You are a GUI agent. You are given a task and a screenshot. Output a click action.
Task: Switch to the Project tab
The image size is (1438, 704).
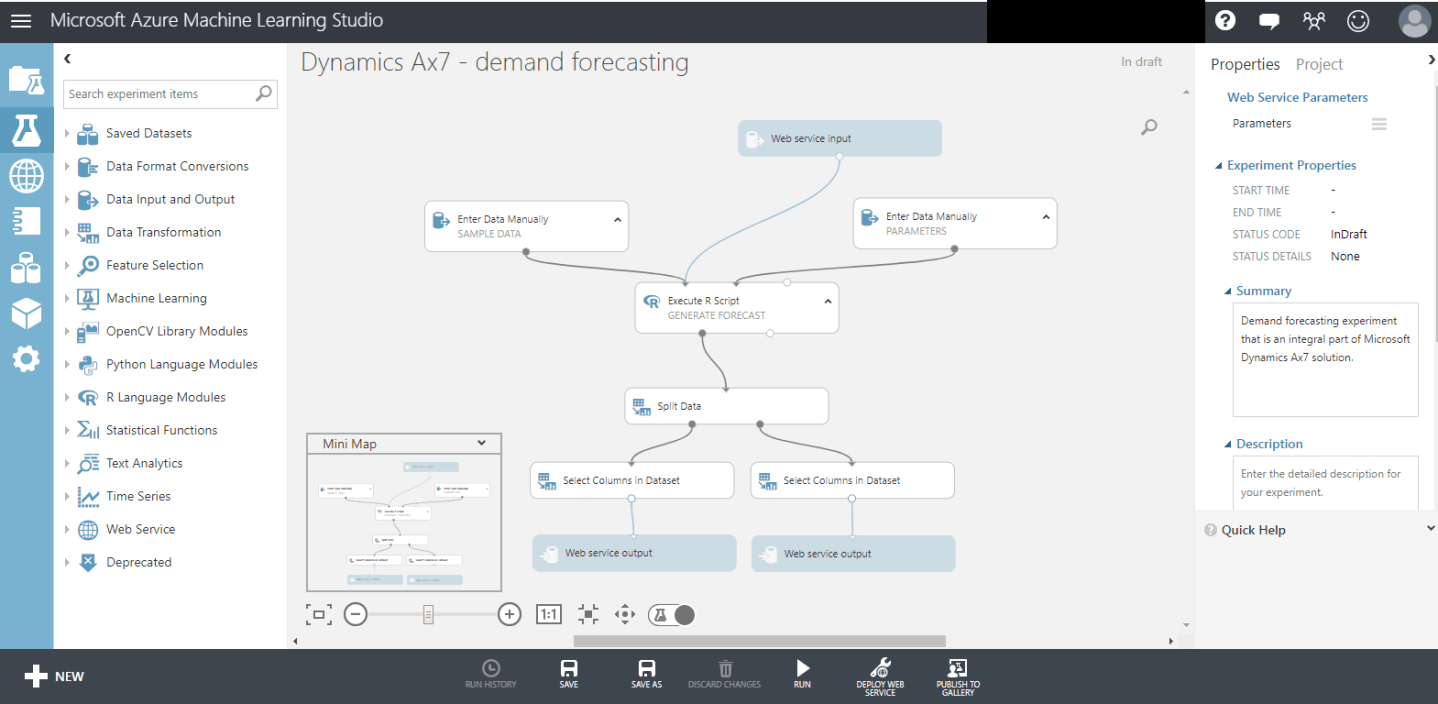click(x=1319, y=64)
